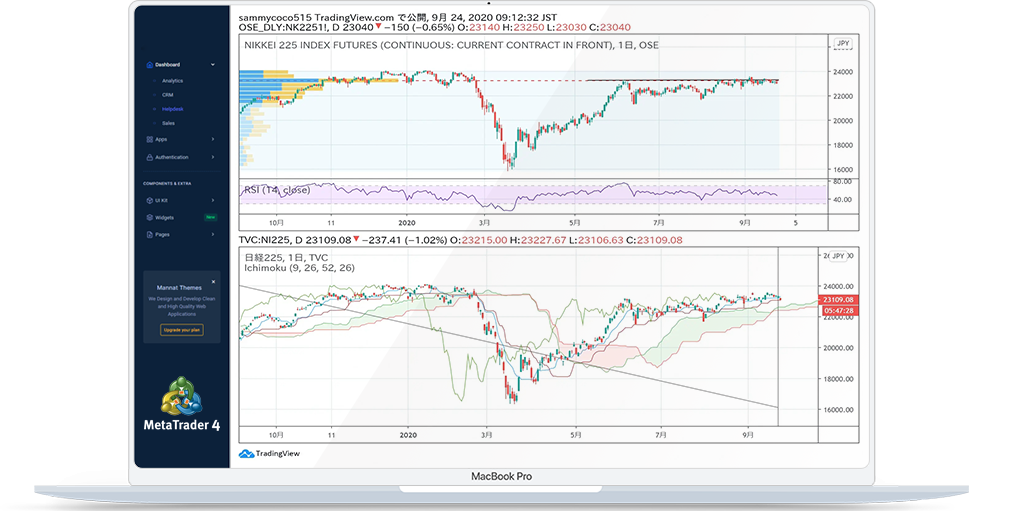Click the Dashboard home icon

149,64
